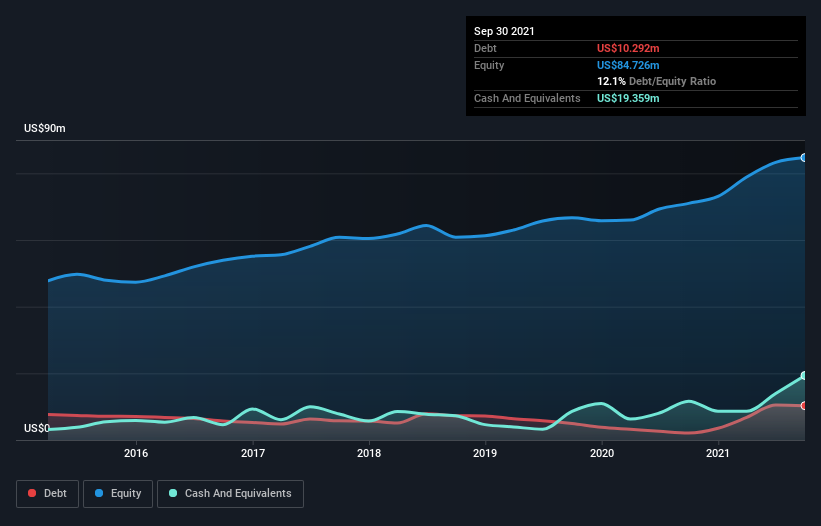Click the 2019 x-axis label

coord(485,453)
